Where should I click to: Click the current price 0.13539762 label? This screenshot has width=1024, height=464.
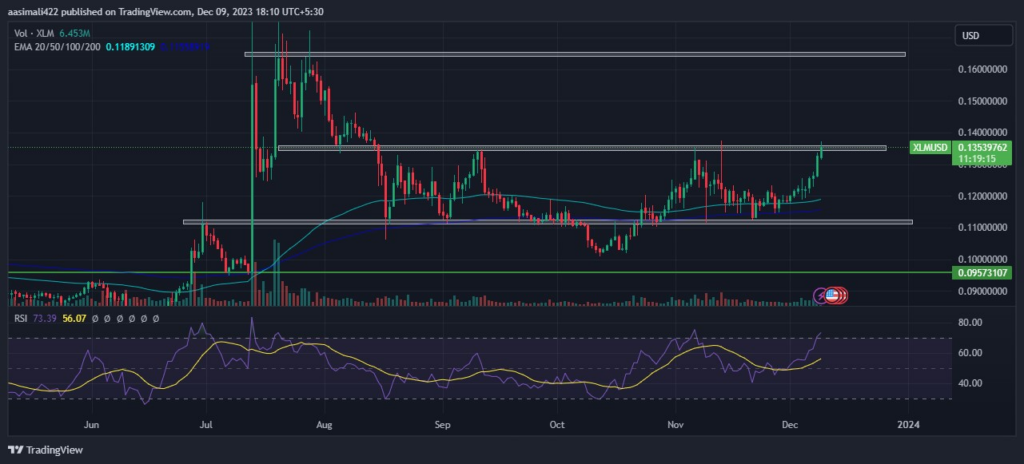[983, 148]
